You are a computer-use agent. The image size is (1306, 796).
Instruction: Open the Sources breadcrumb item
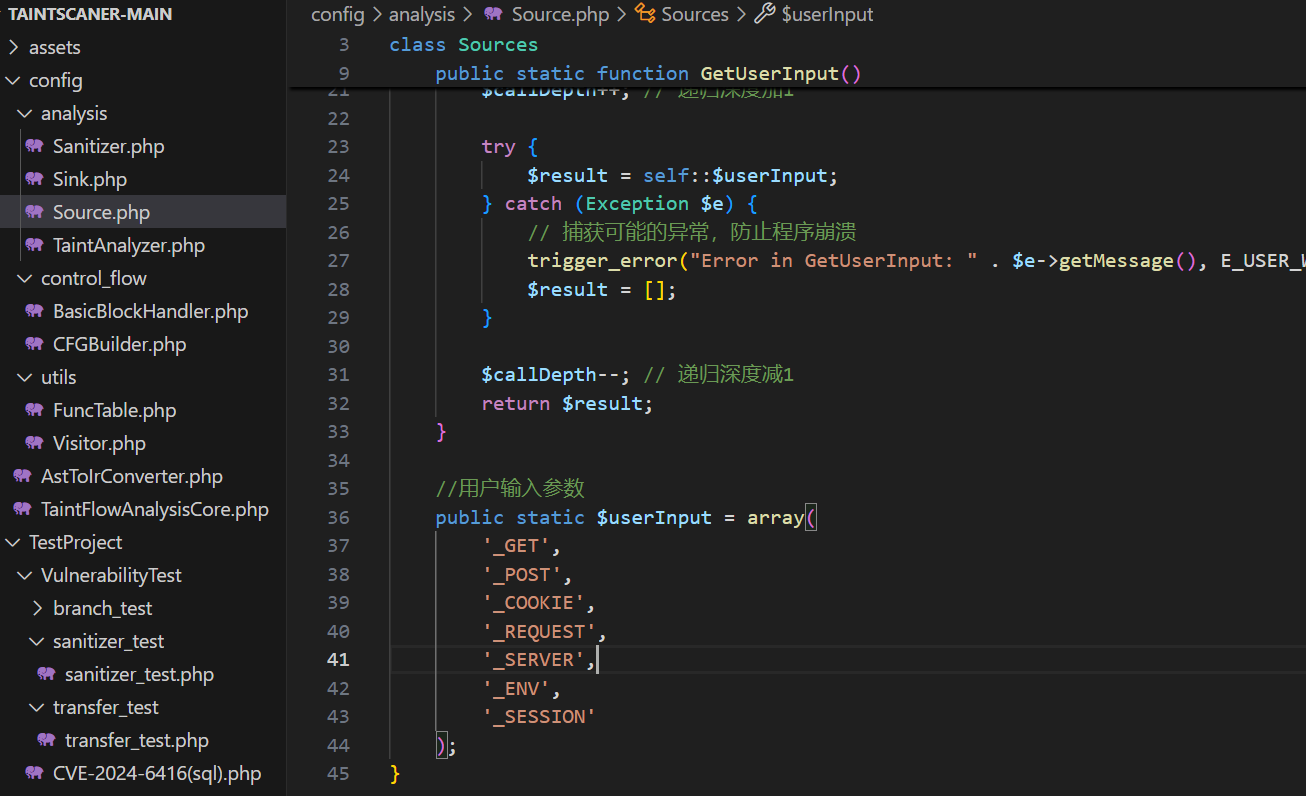tap(694, 14)
